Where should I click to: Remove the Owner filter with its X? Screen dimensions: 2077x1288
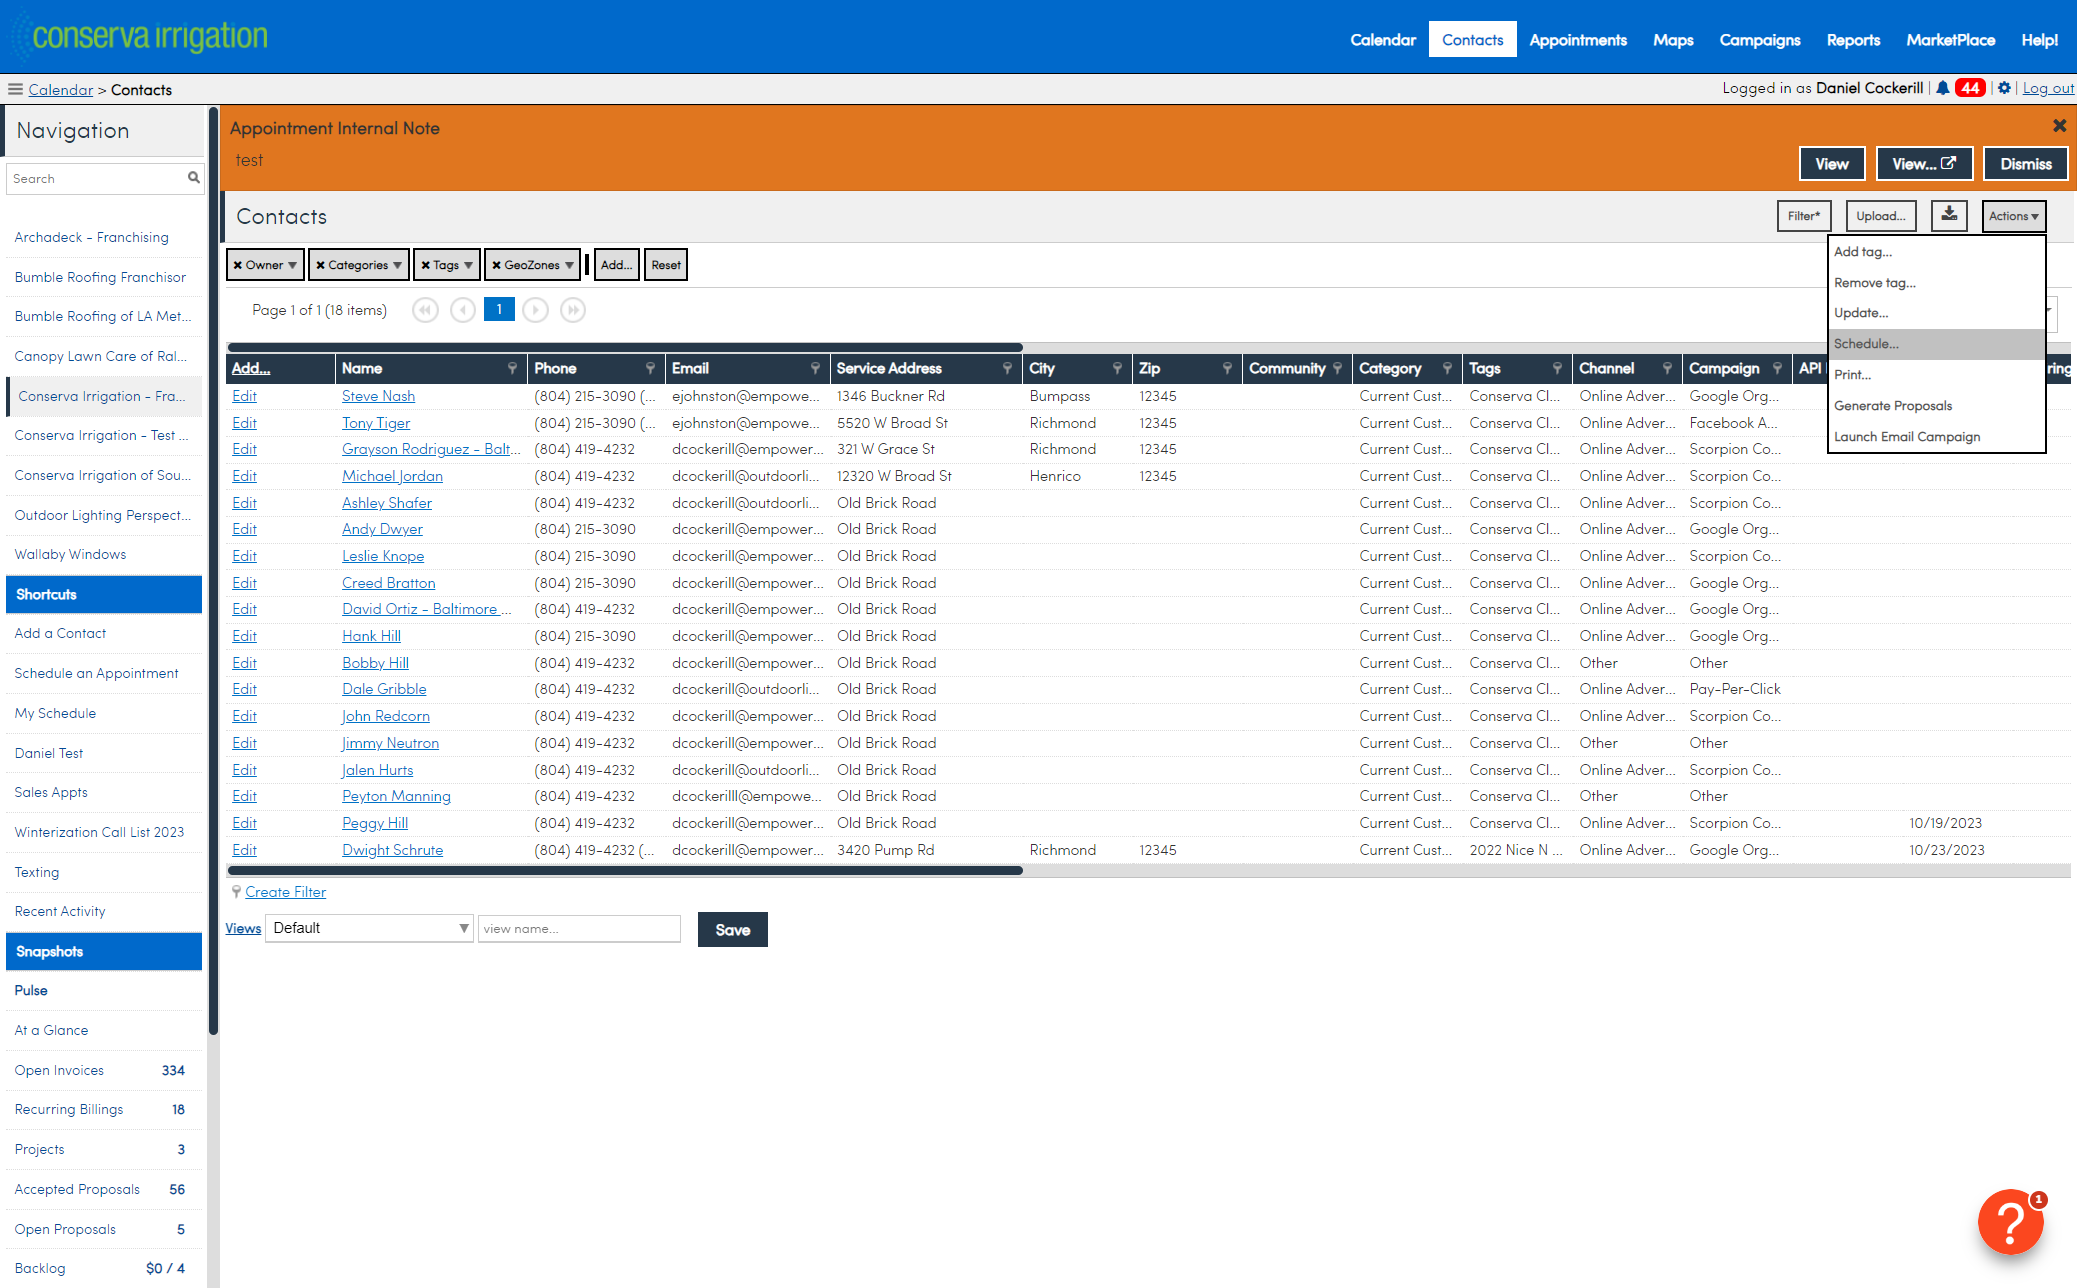click(238, 265)
